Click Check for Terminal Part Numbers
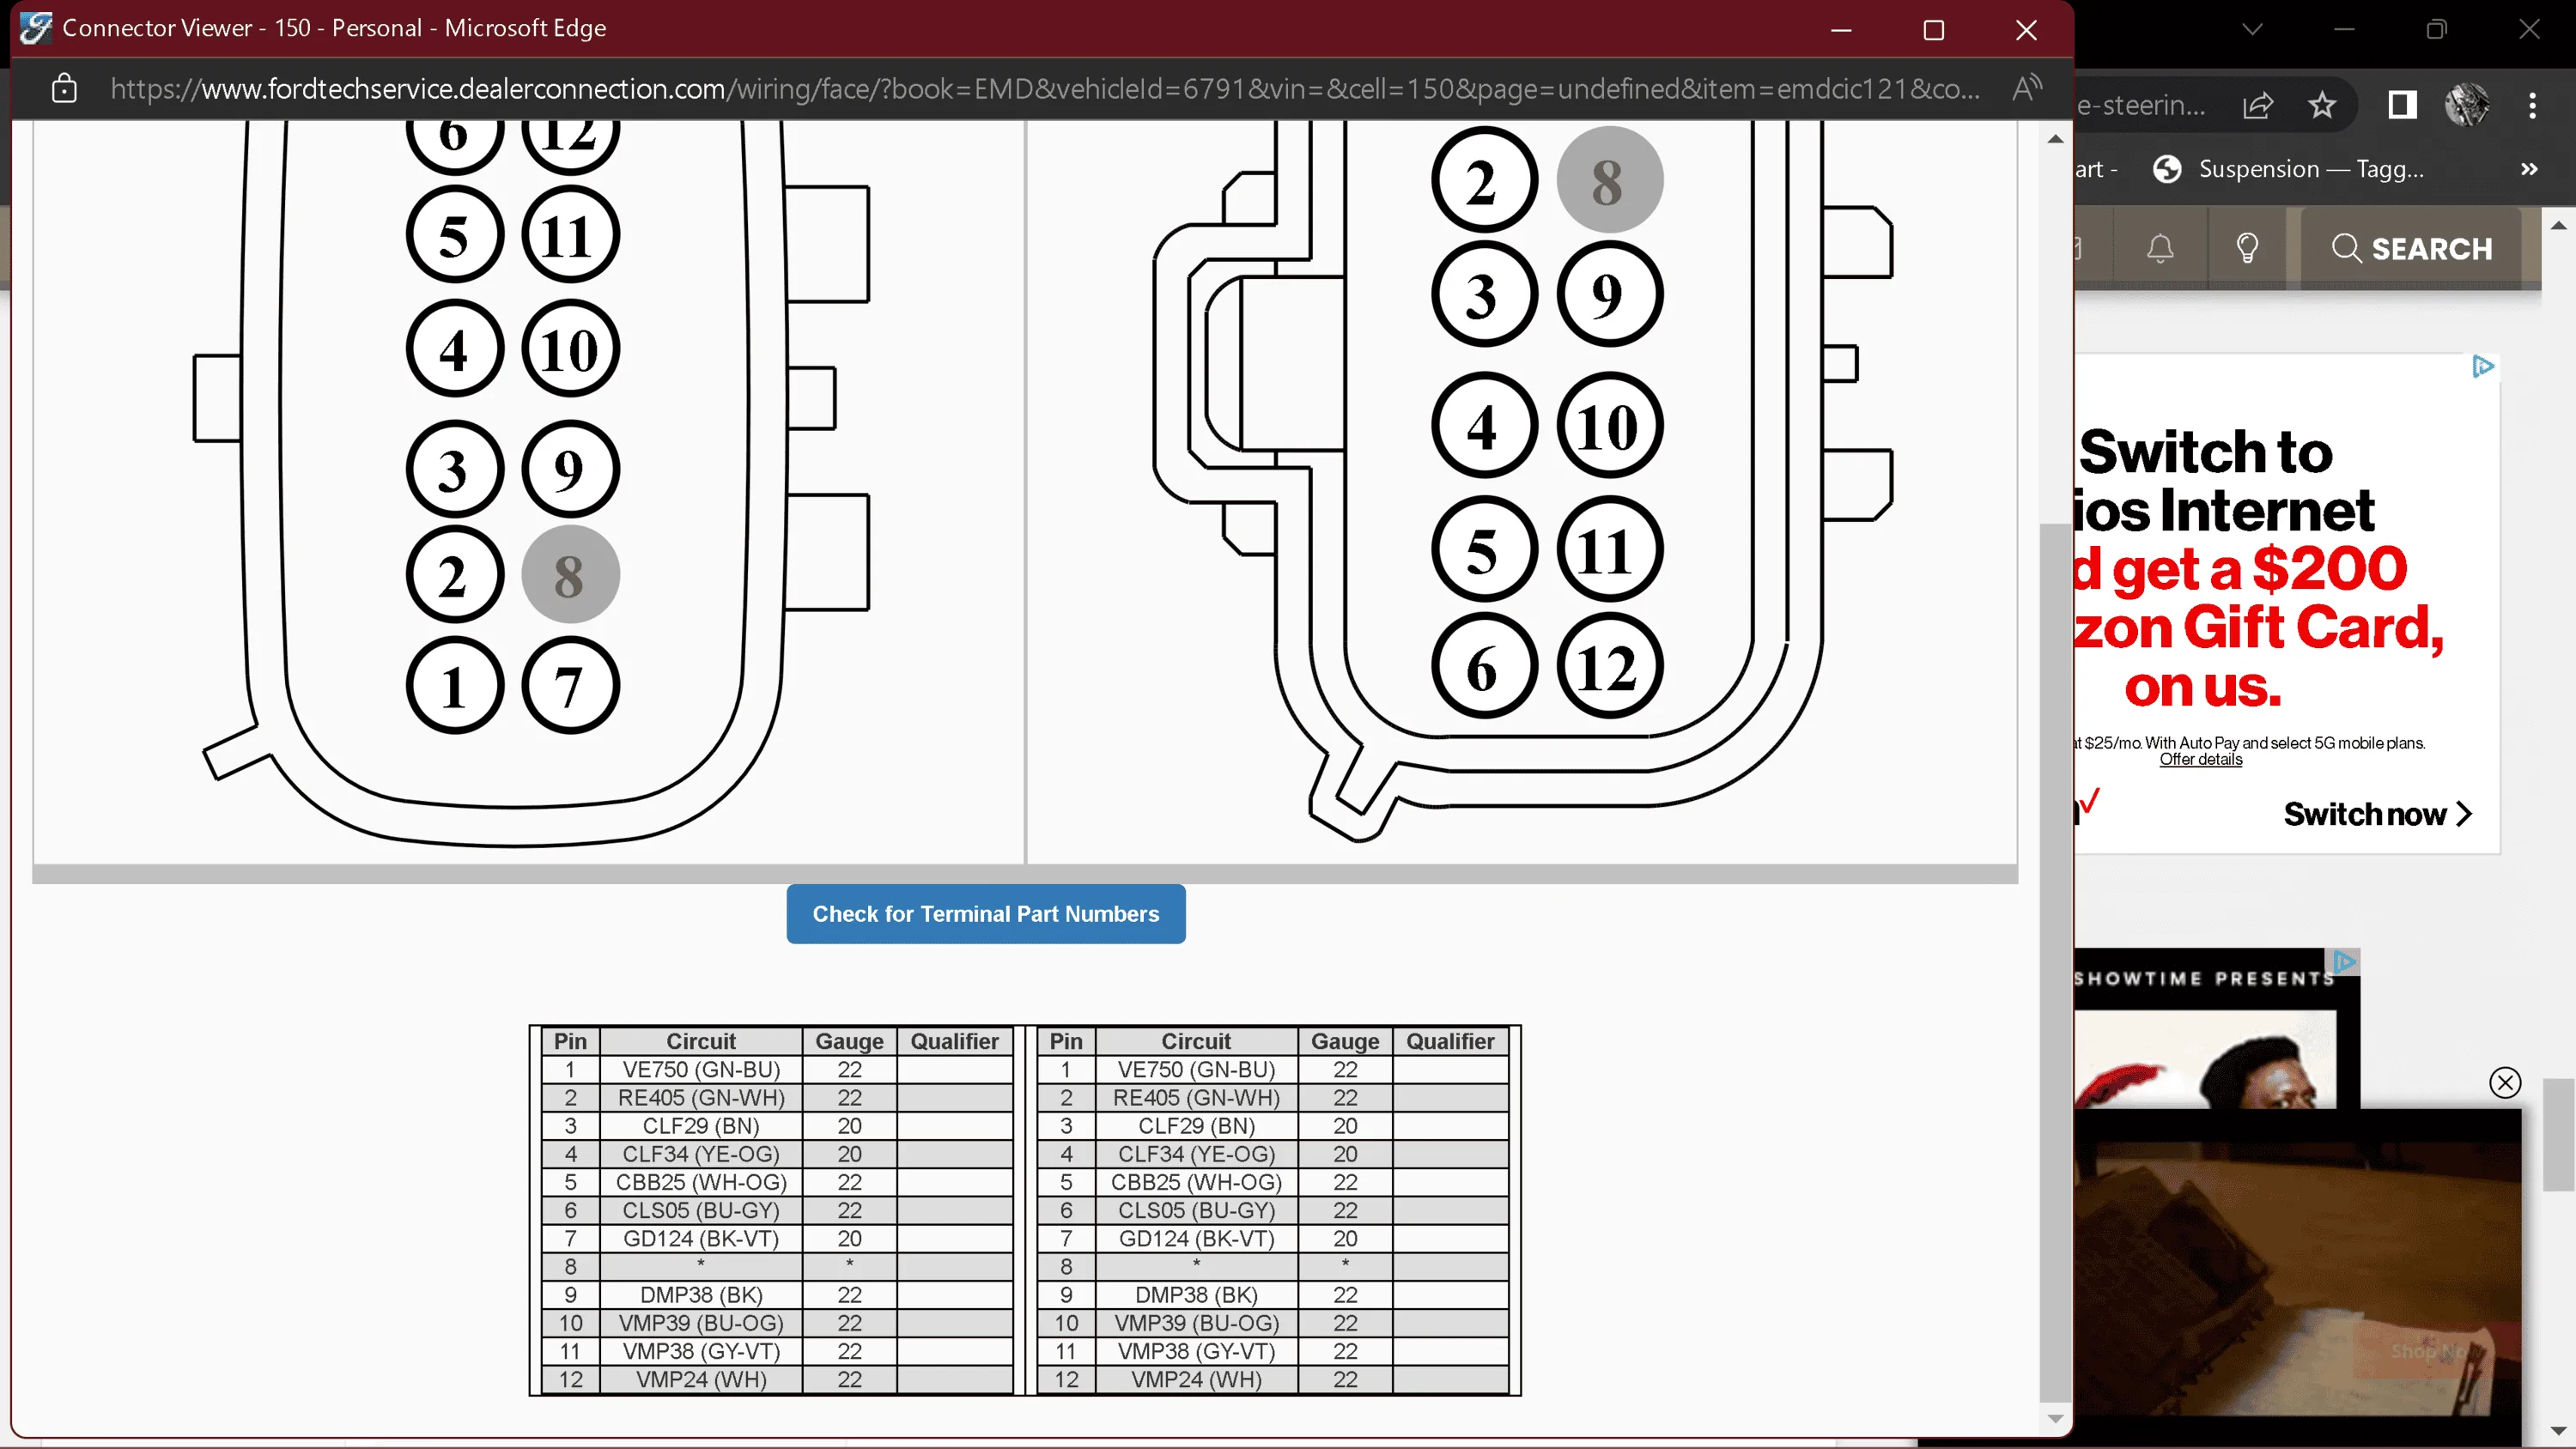The image size is (2576, 1449). (x=986, y=913)
